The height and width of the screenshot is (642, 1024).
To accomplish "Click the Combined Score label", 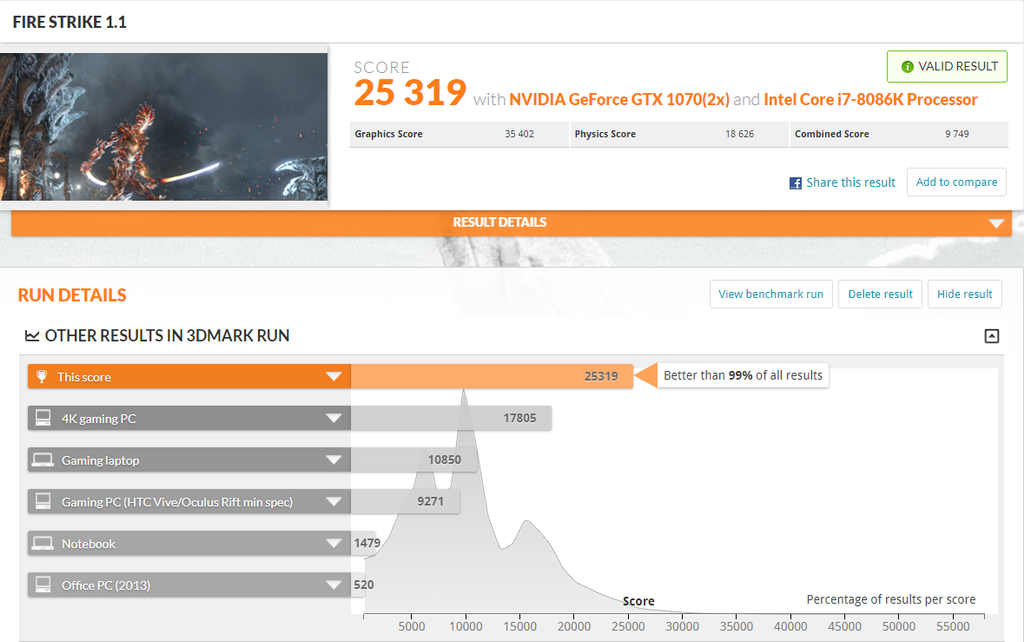I will (x=831, y=134).
